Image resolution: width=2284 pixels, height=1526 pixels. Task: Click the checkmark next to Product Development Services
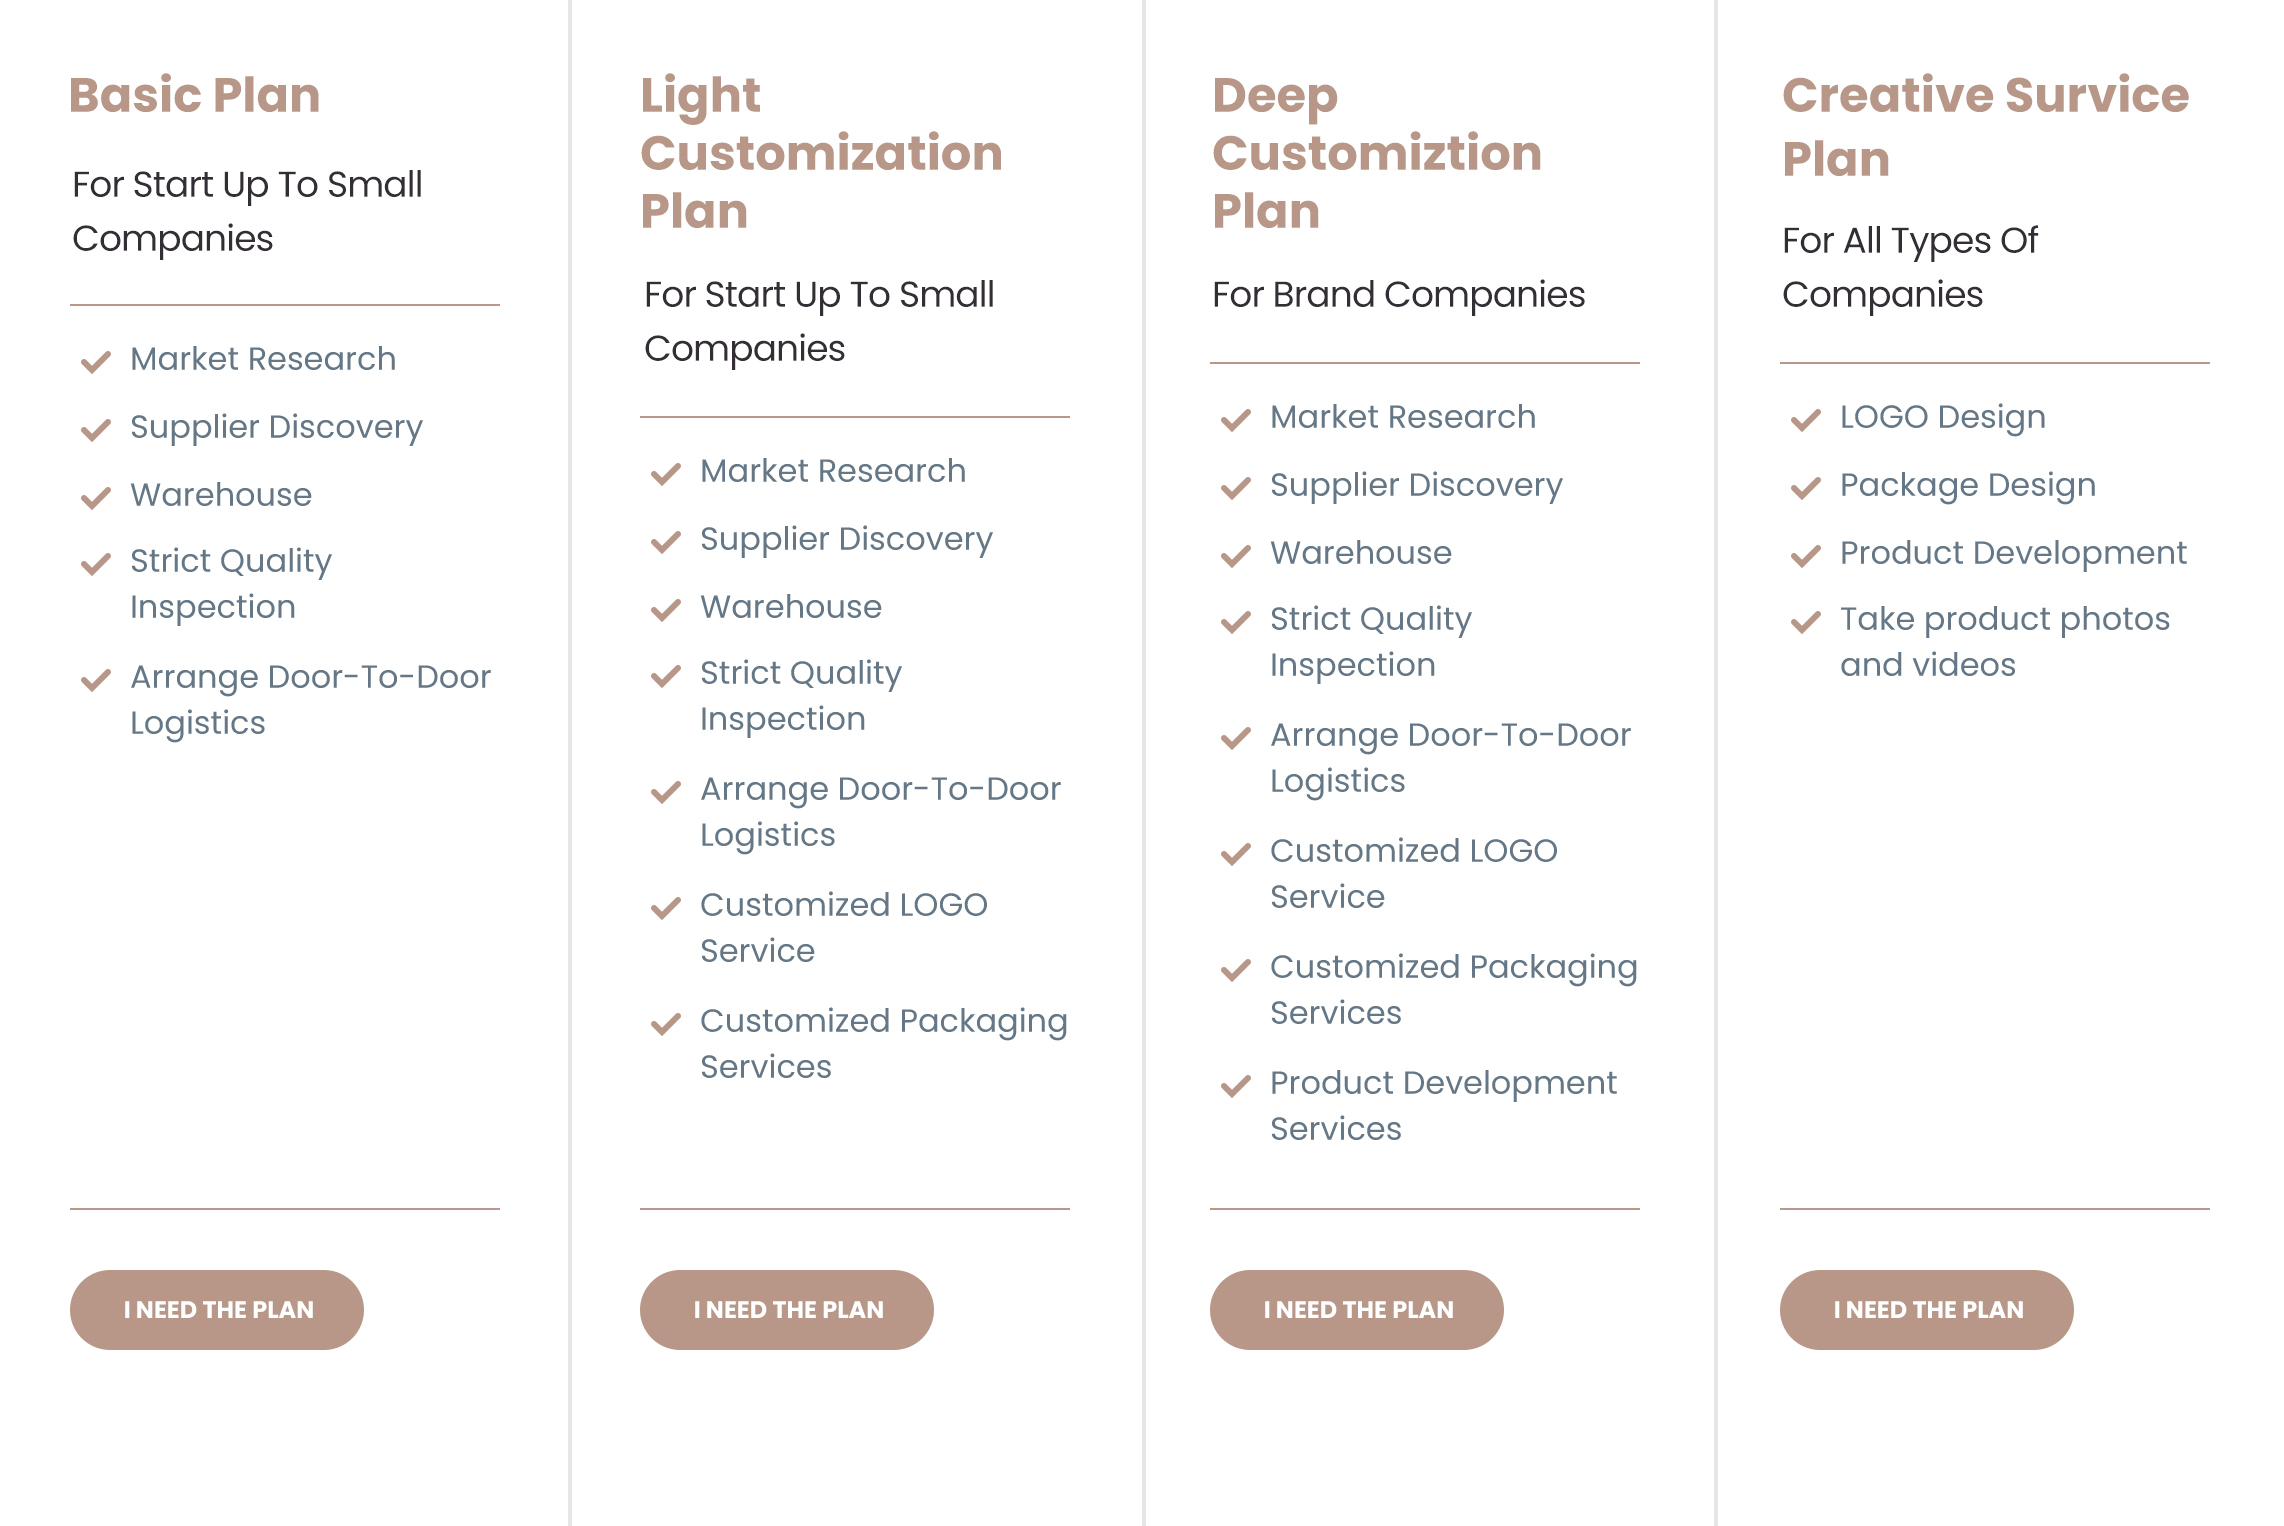pos(1236,1085)
